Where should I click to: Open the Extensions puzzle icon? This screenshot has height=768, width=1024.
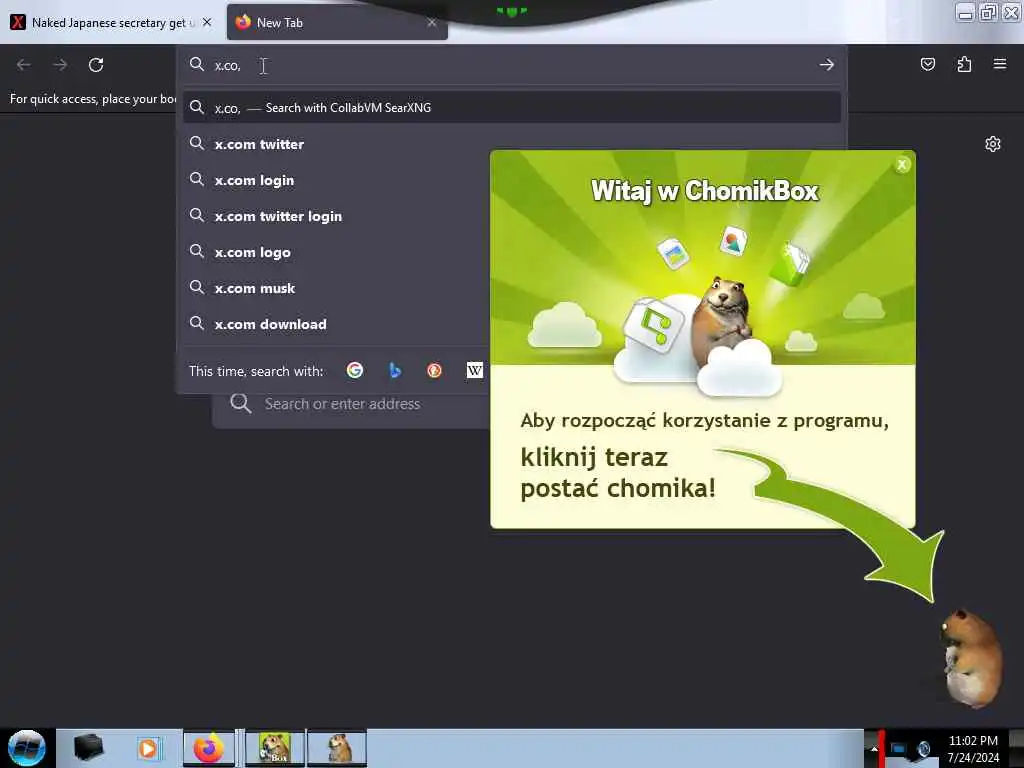point(964,64)
